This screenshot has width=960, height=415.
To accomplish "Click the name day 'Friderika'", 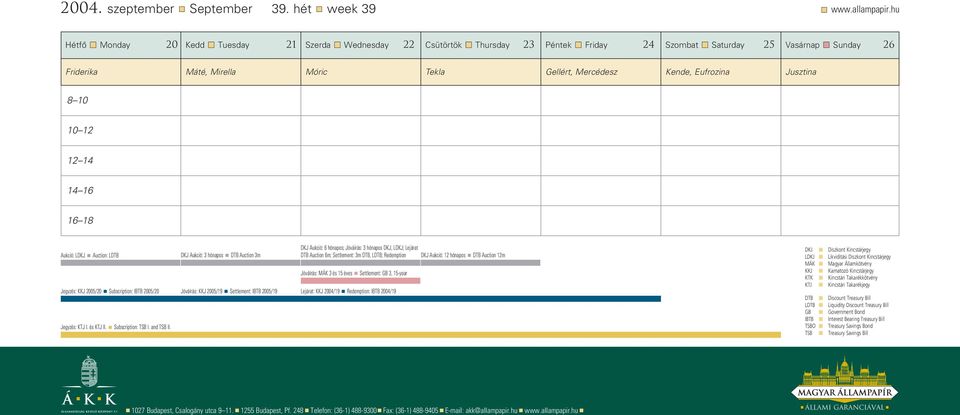I will (x=81, y=72).
